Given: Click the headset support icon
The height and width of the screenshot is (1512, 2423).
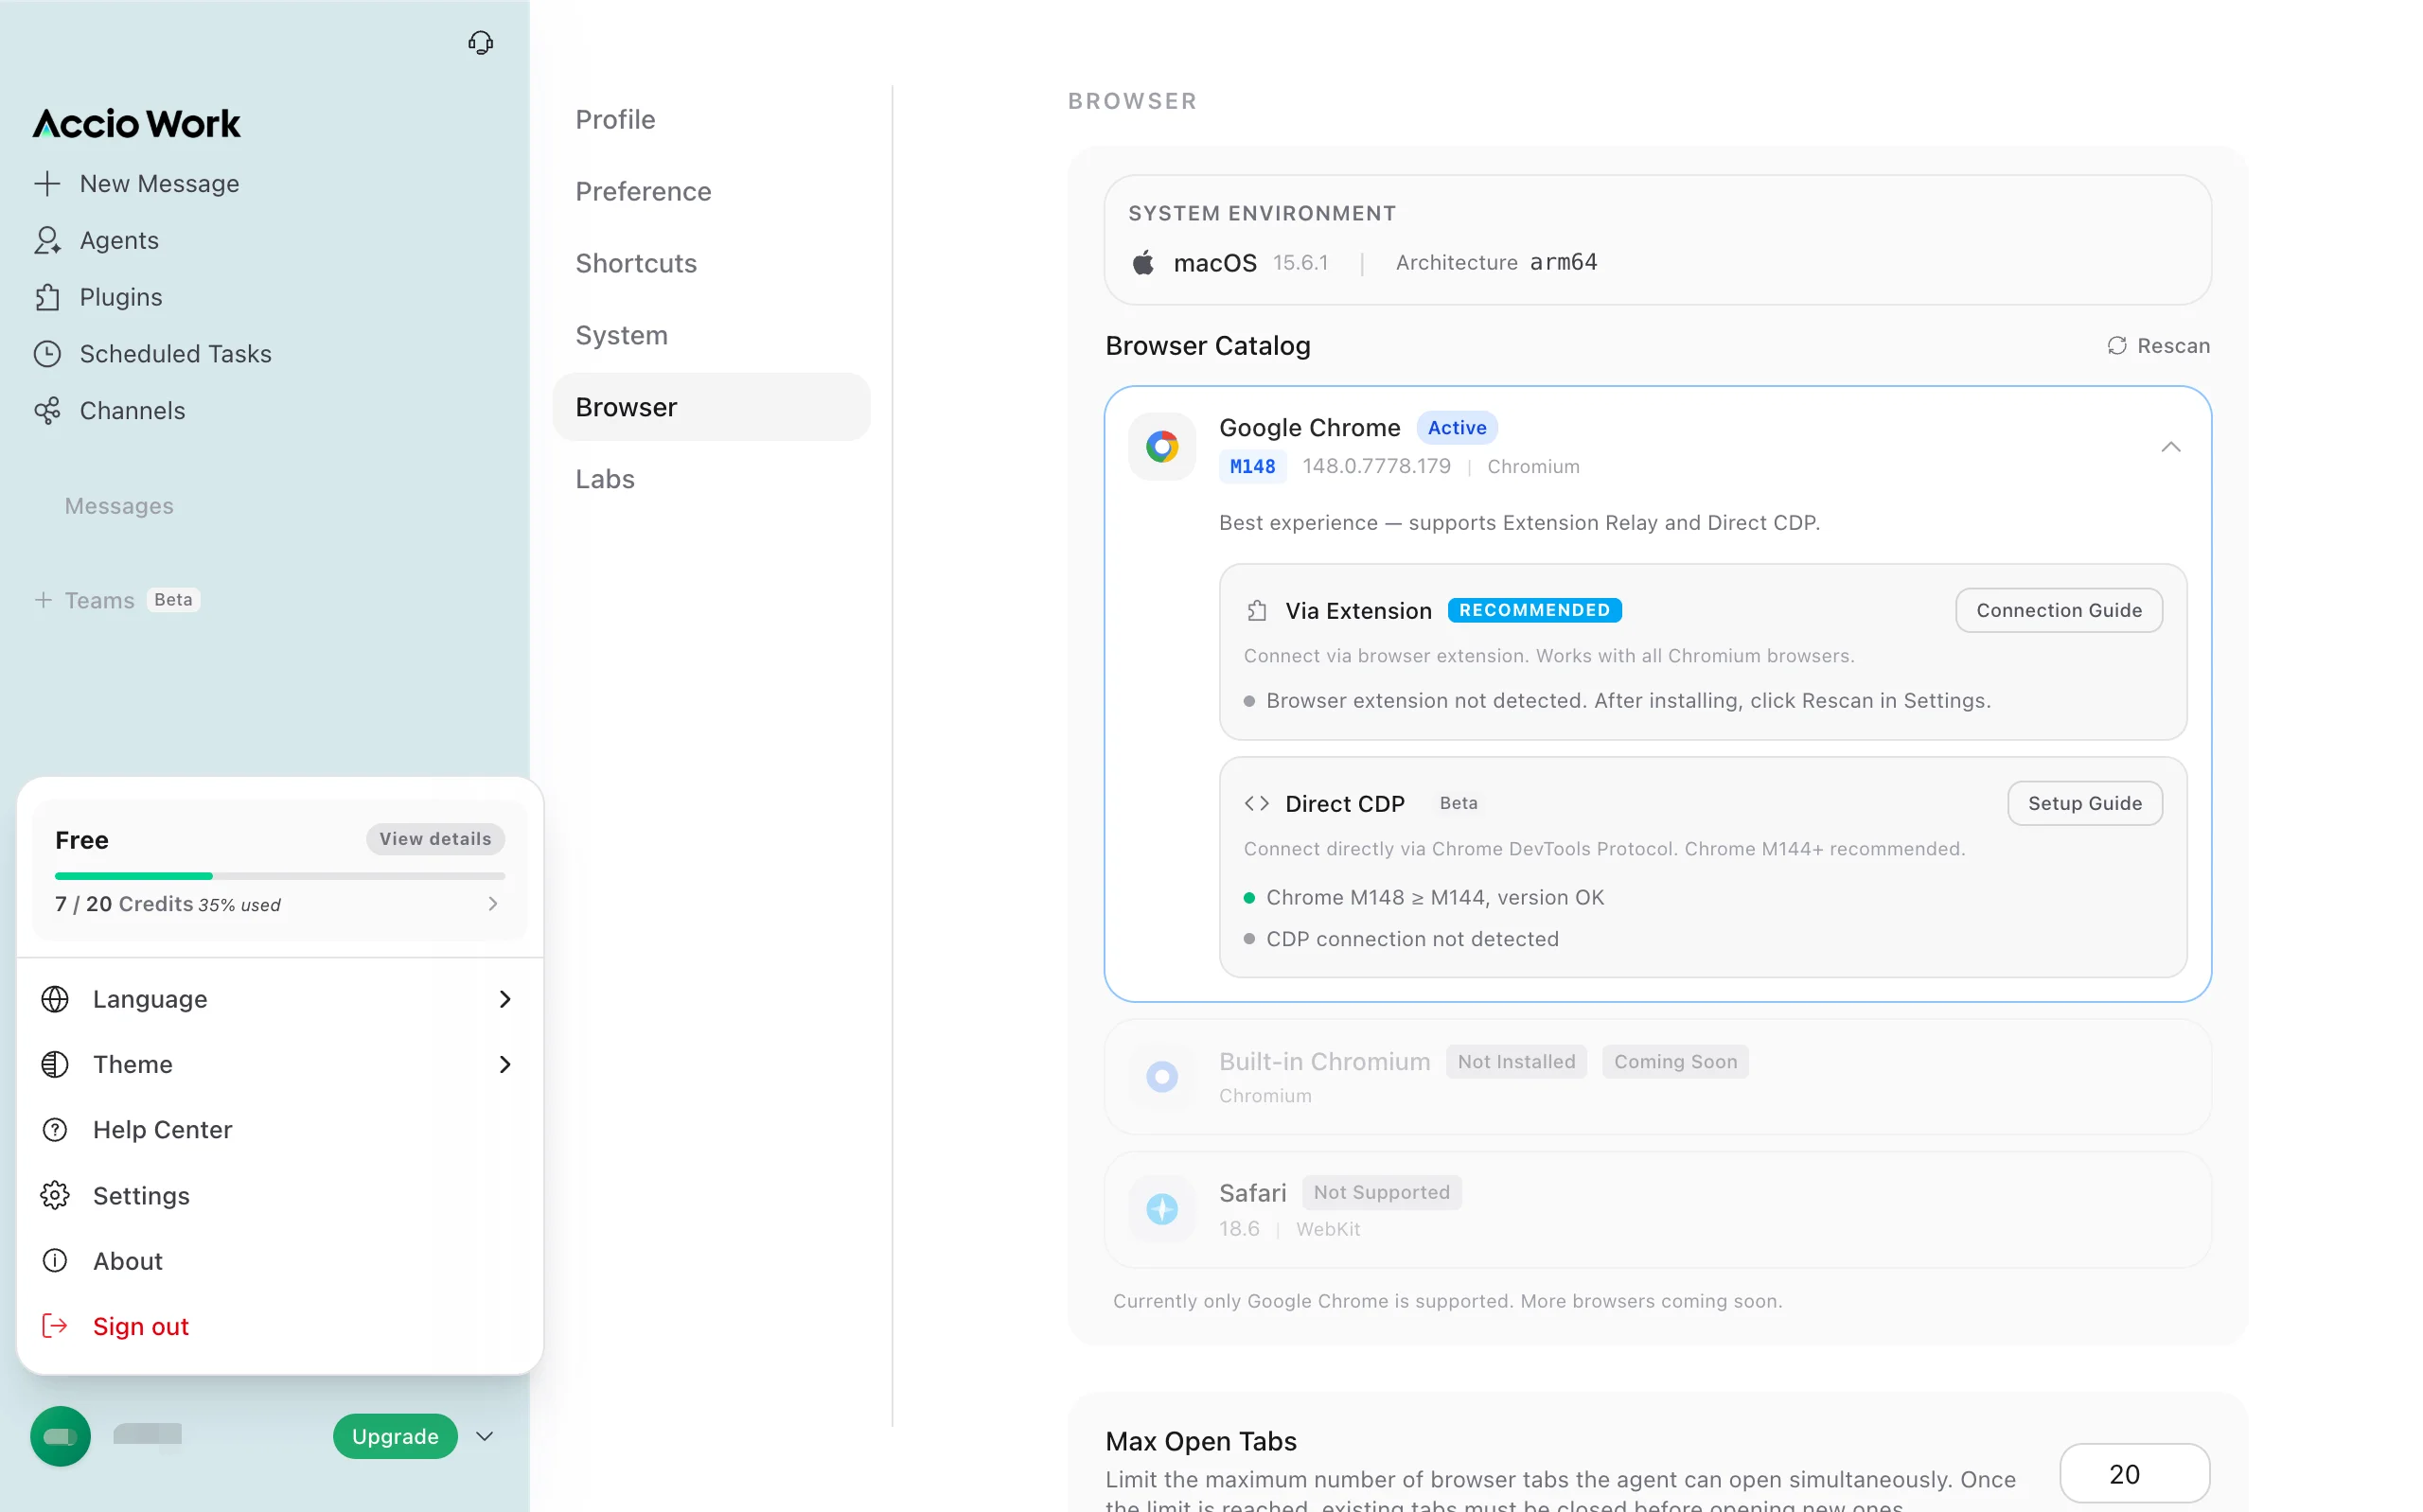Looking at the screenshot, I should coord(480,42).
